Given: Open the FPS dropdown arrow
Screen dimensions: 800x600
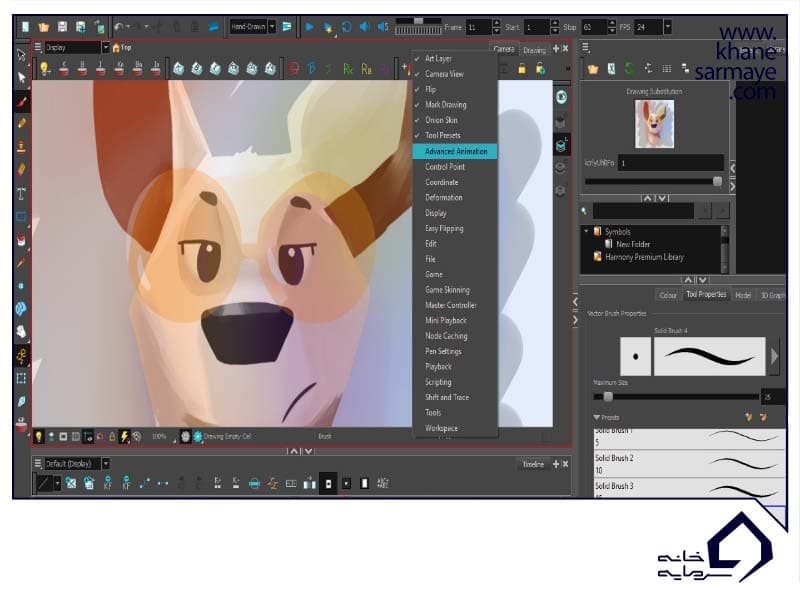Looking at the screenshot, I should tap(667, 27).
